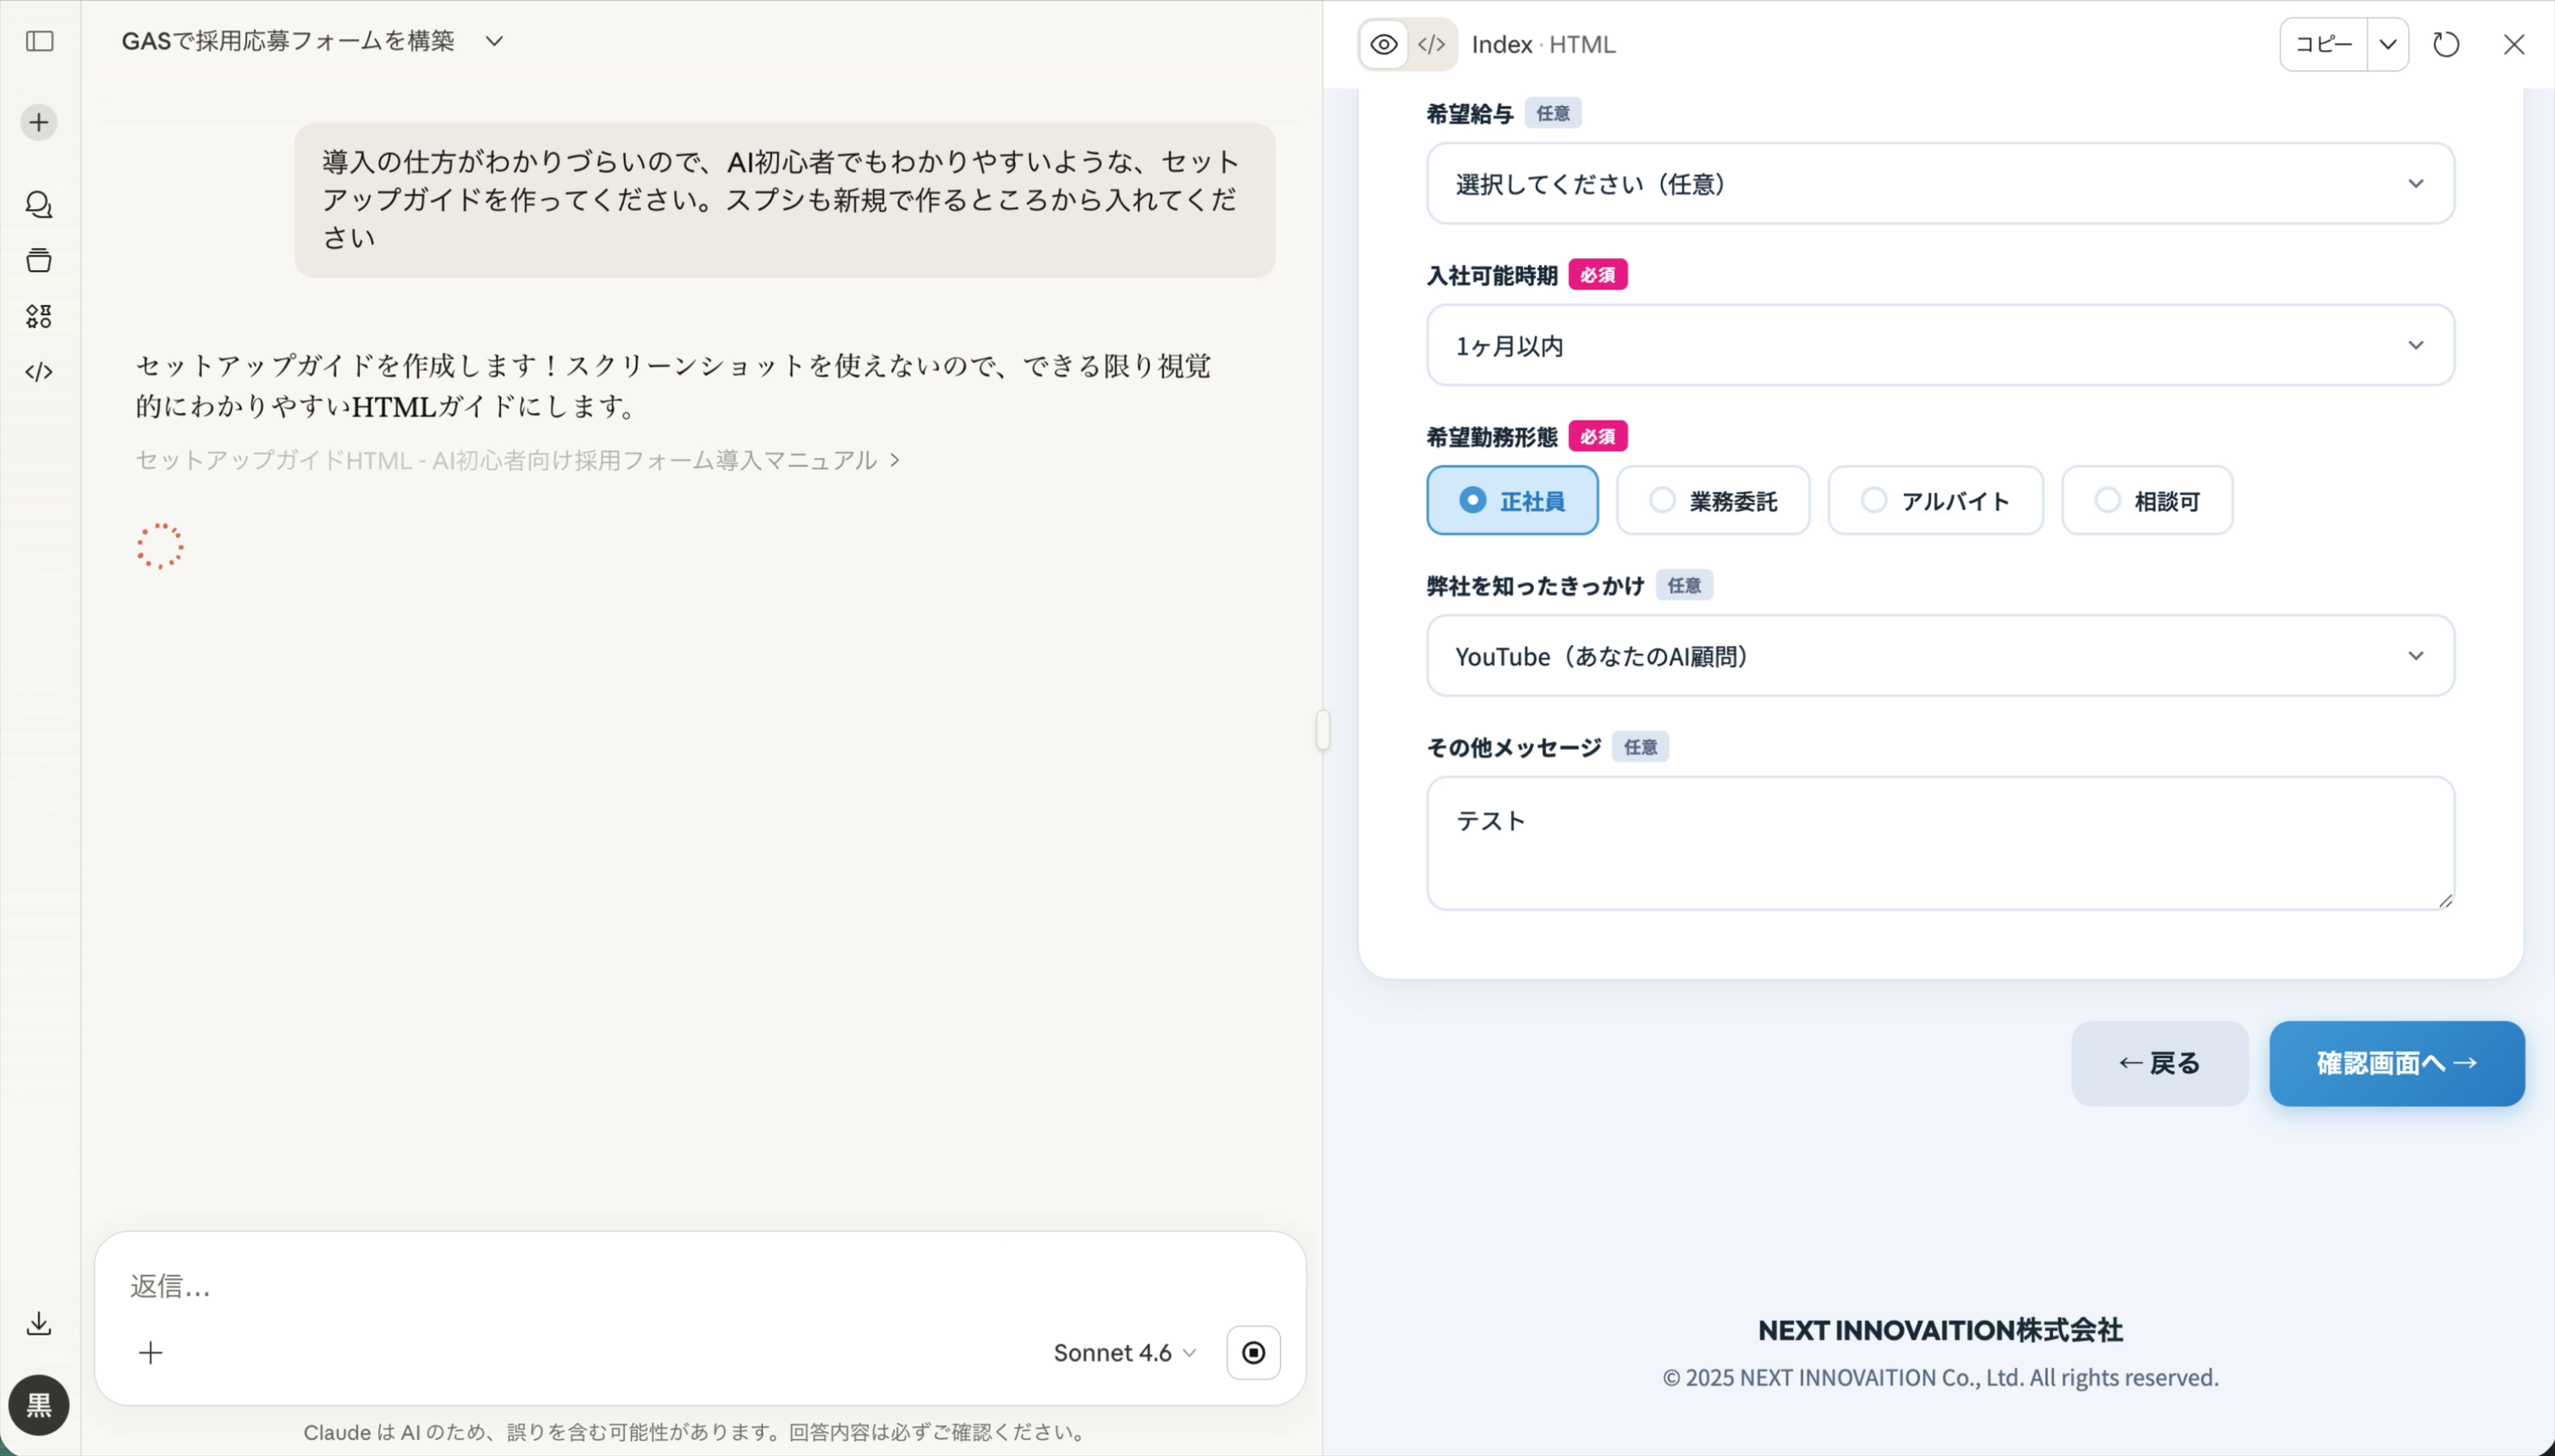Start a new chat with the plus icon
The width and height of the screenshot is (2555, 1456).
[38, 121]
